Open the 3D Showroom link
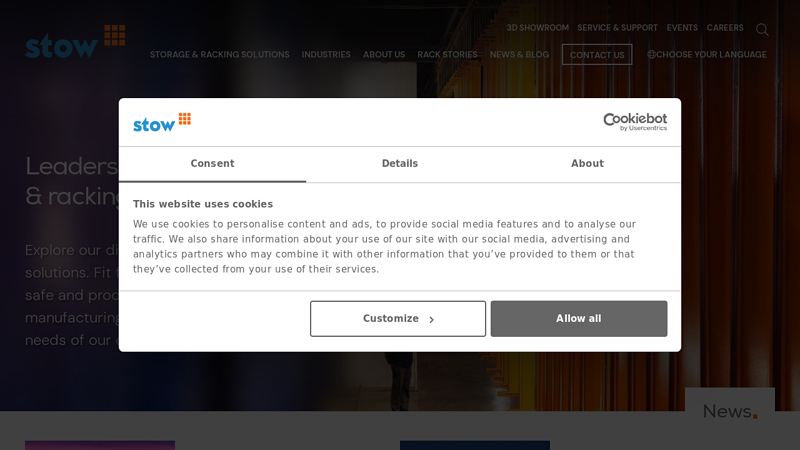Viewport: 800px width, 450px height. pos(537,28)
